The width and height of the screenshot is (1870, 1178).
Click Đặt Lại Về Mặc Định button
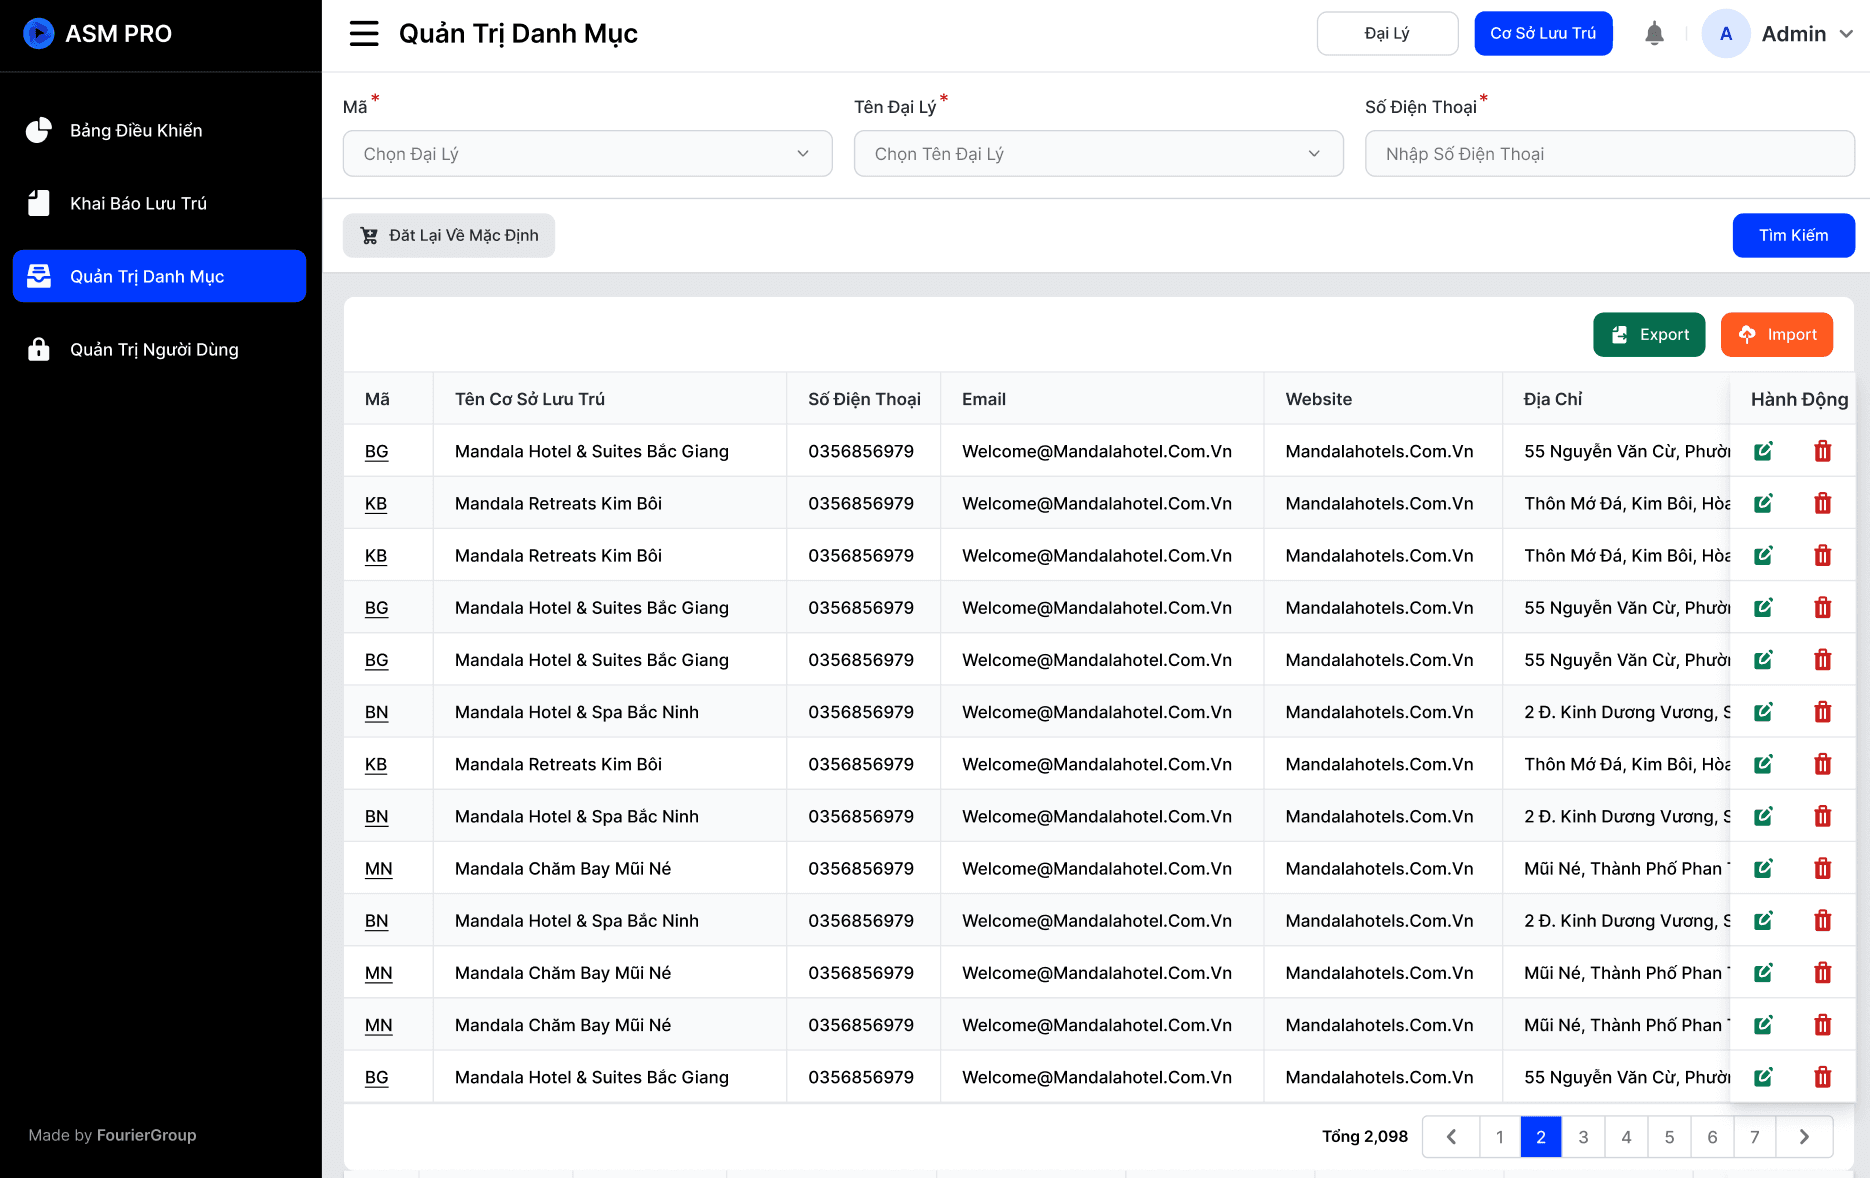pos(449,236)
